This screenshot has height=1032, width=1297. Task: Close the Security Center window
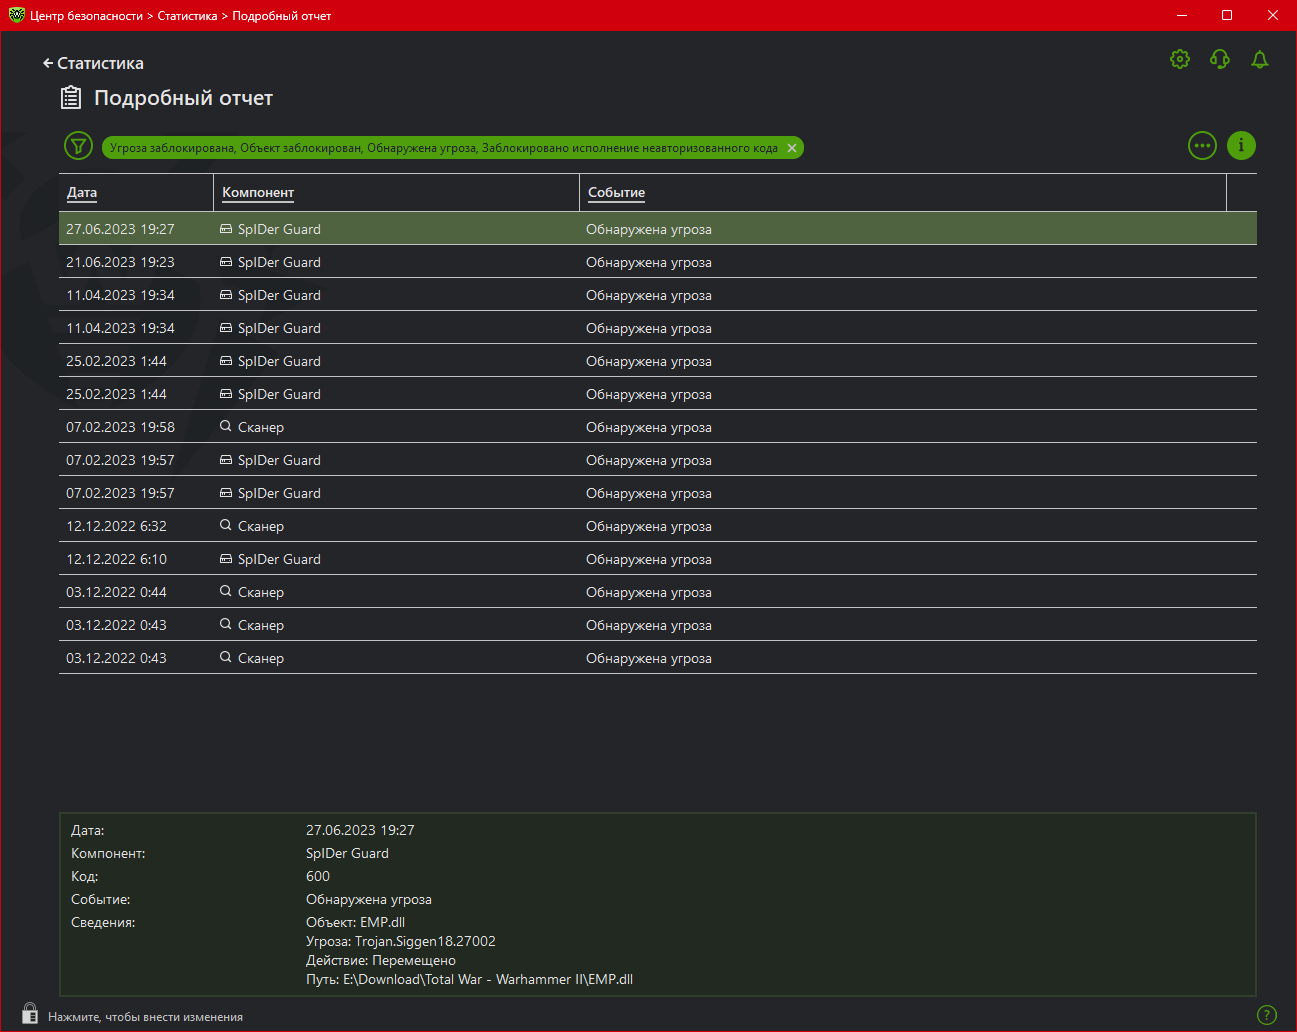1273,15
